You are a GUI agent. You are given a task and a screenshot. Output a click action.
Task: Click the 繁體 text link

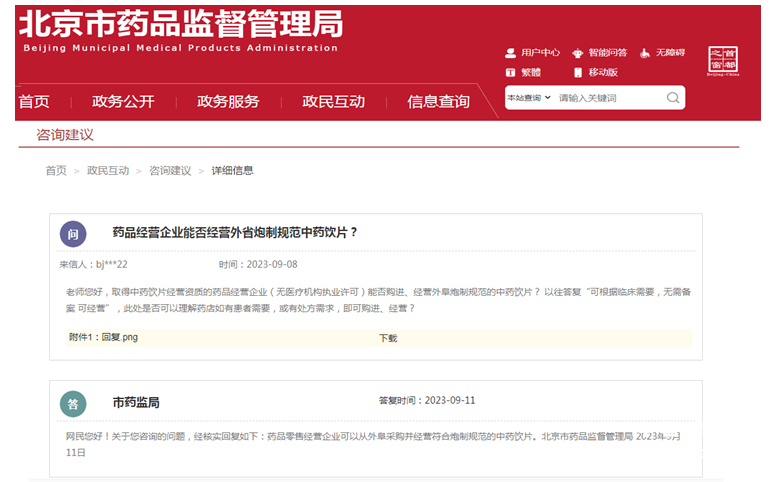531,73
